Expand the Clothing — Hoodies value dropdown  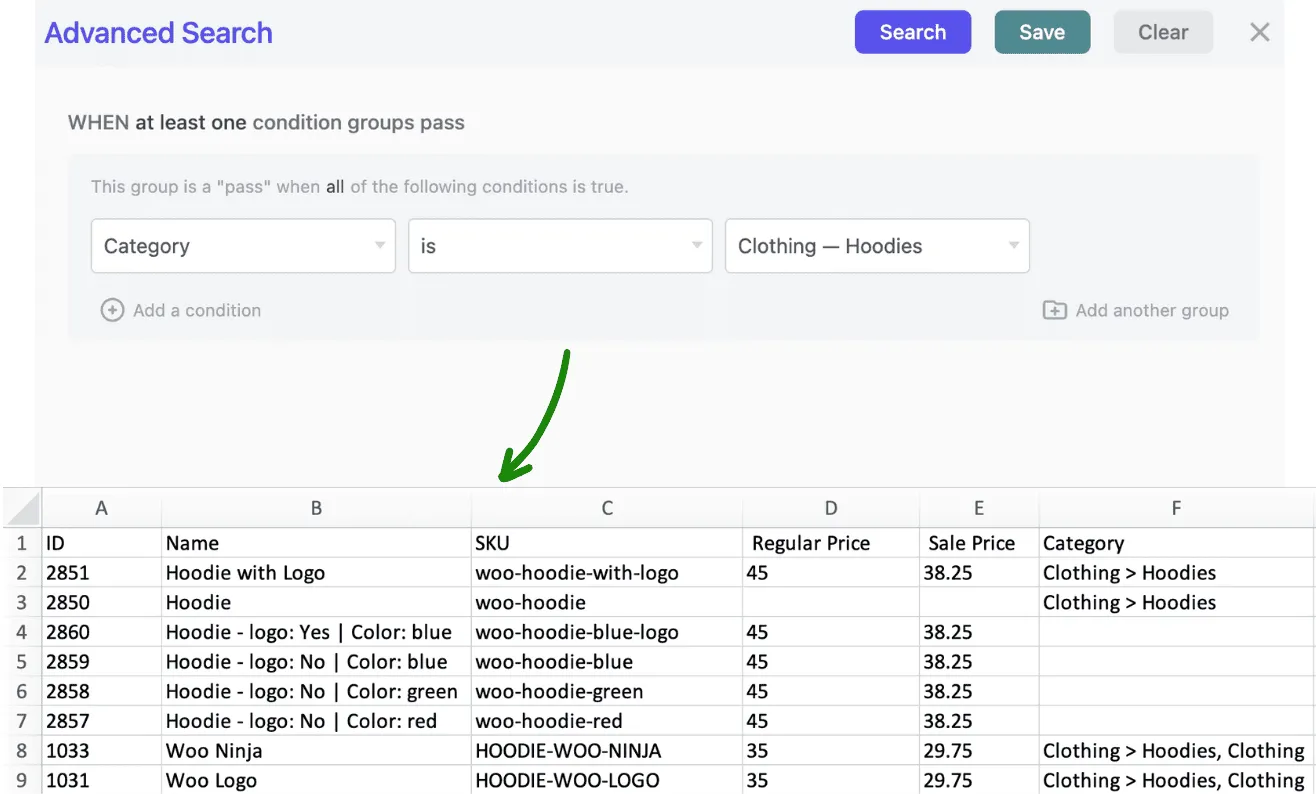coord(877,246)
